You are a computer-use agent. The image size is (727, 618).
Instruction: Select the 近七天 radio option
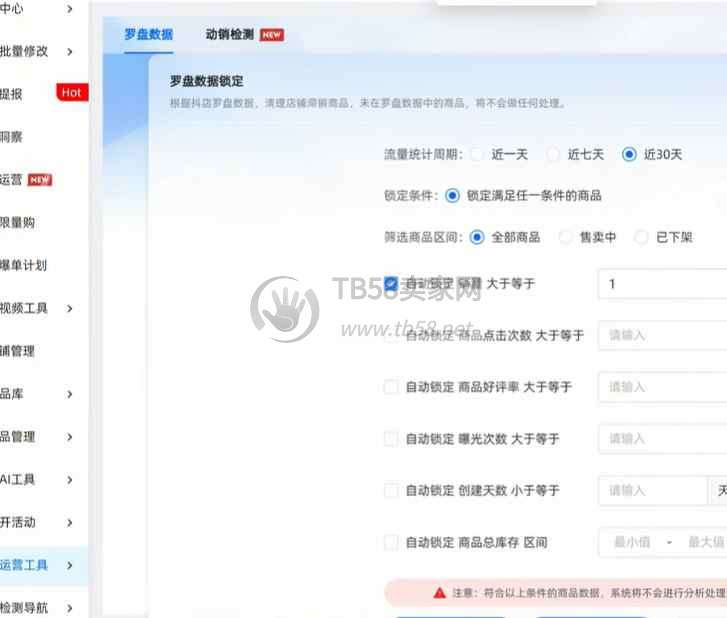pyautogui.click(x=553, y=154)
